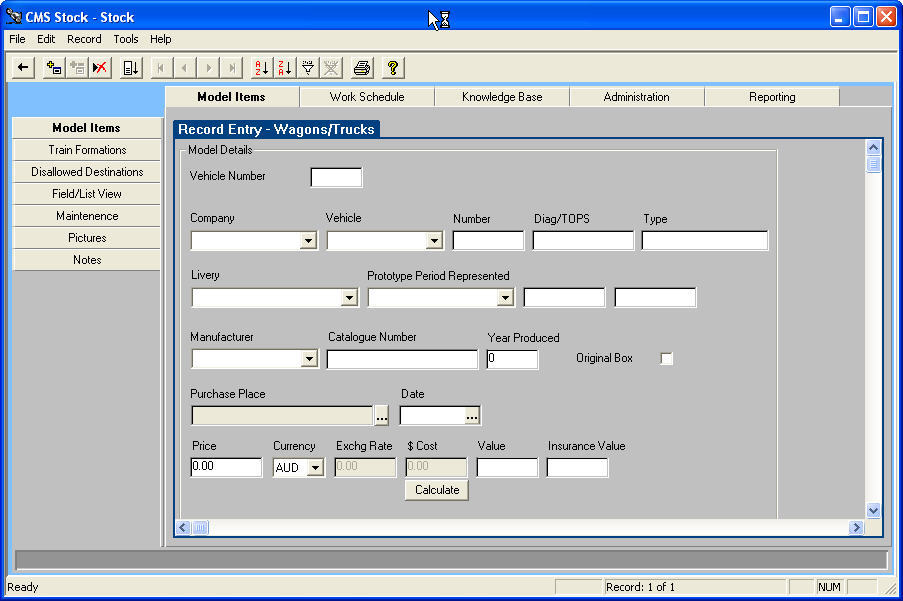Open the Manufacturer dropdown
The height and width of the screenshot is (601, 903).
coord(309,359)
